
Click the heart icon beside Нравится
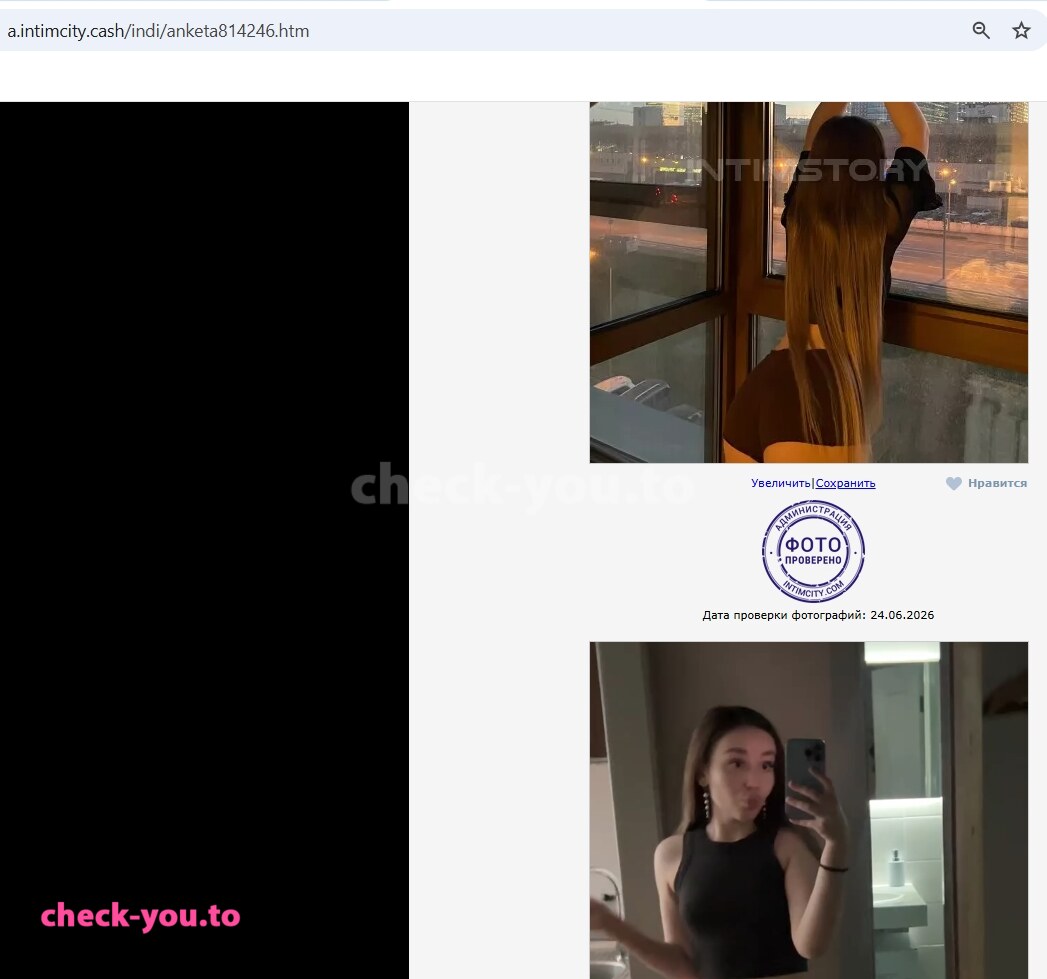954,483
